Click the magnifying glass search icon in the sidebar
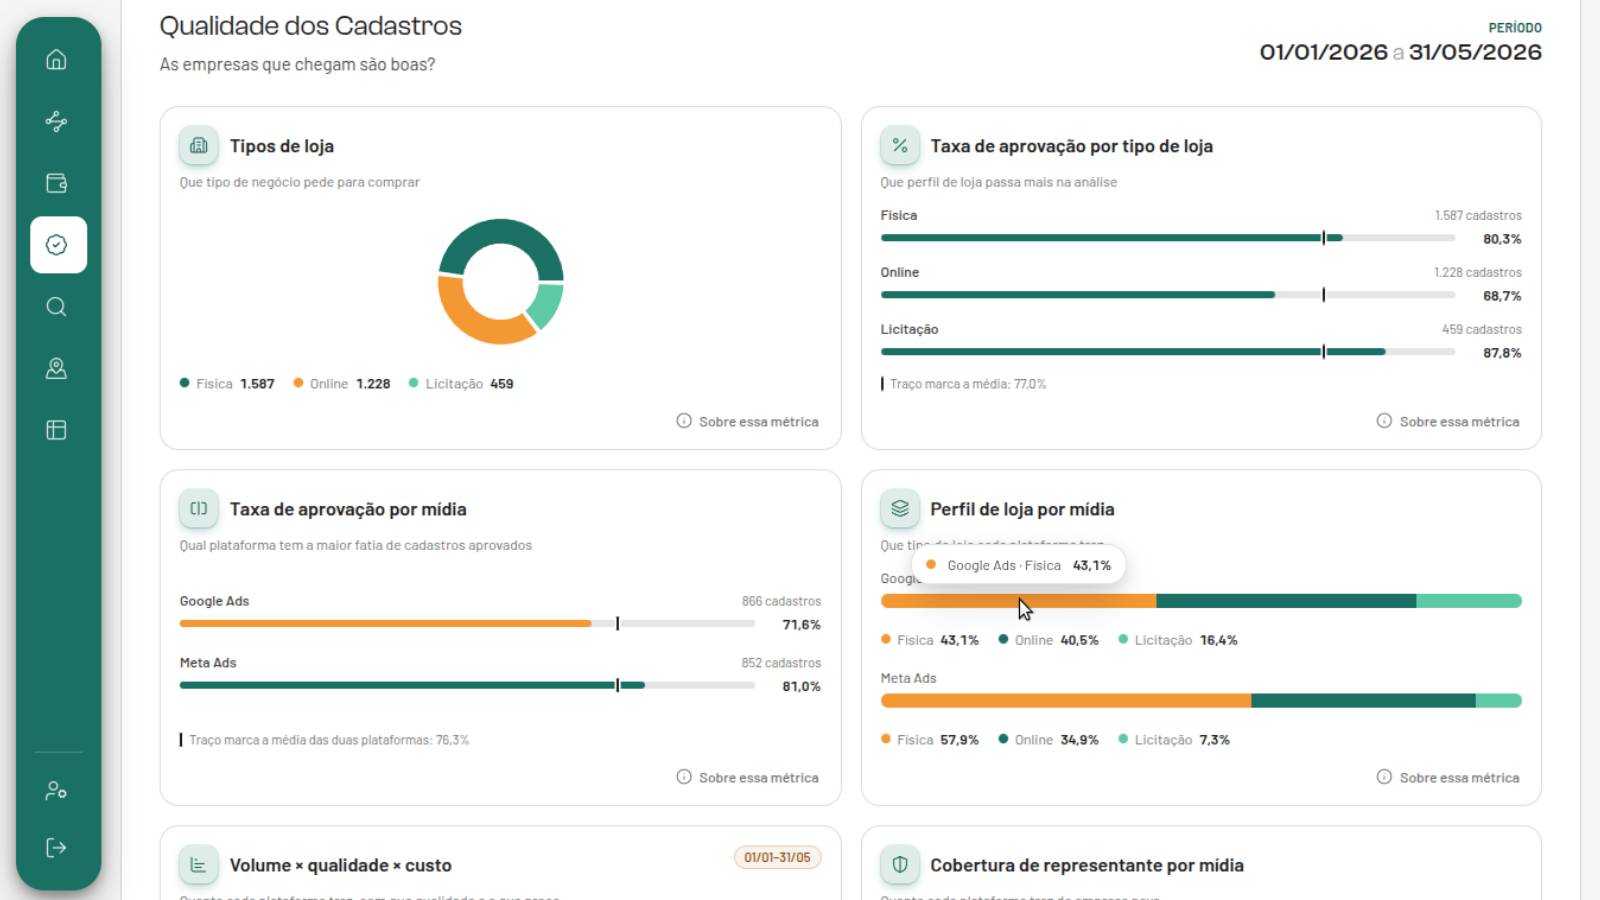This screenshot has width=1600, height=900. pyautogui.click(x=57, y=307)
